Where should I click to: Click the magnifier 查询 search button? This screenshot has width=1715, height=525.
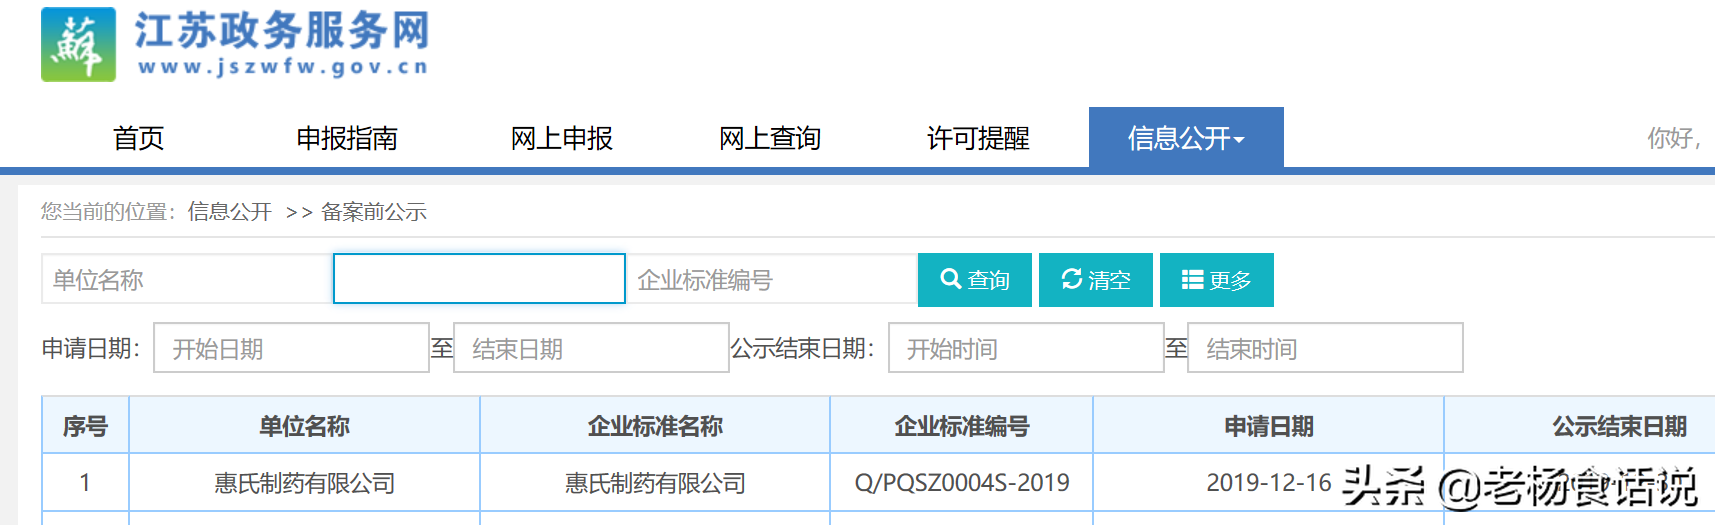[x=974, y=280]
